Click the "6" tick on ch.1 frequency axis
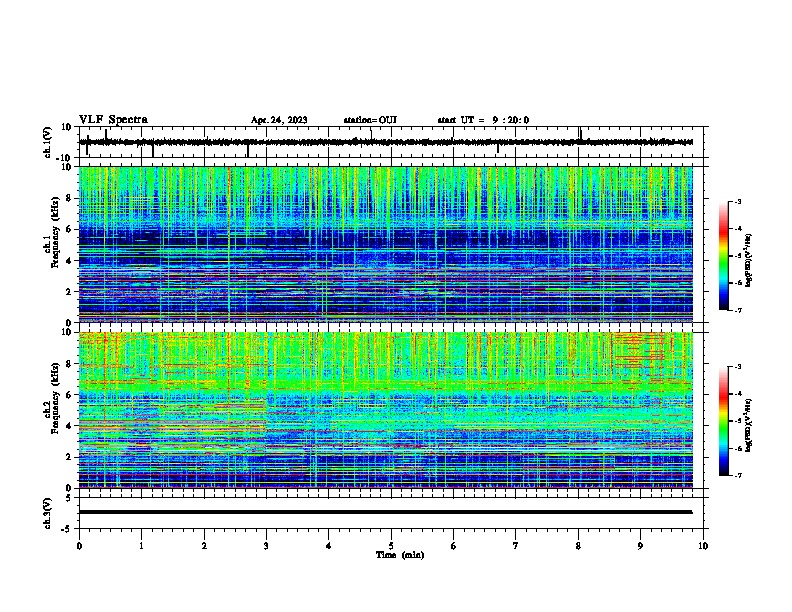The height and width of the screenshot is (612, 792). 71,229
